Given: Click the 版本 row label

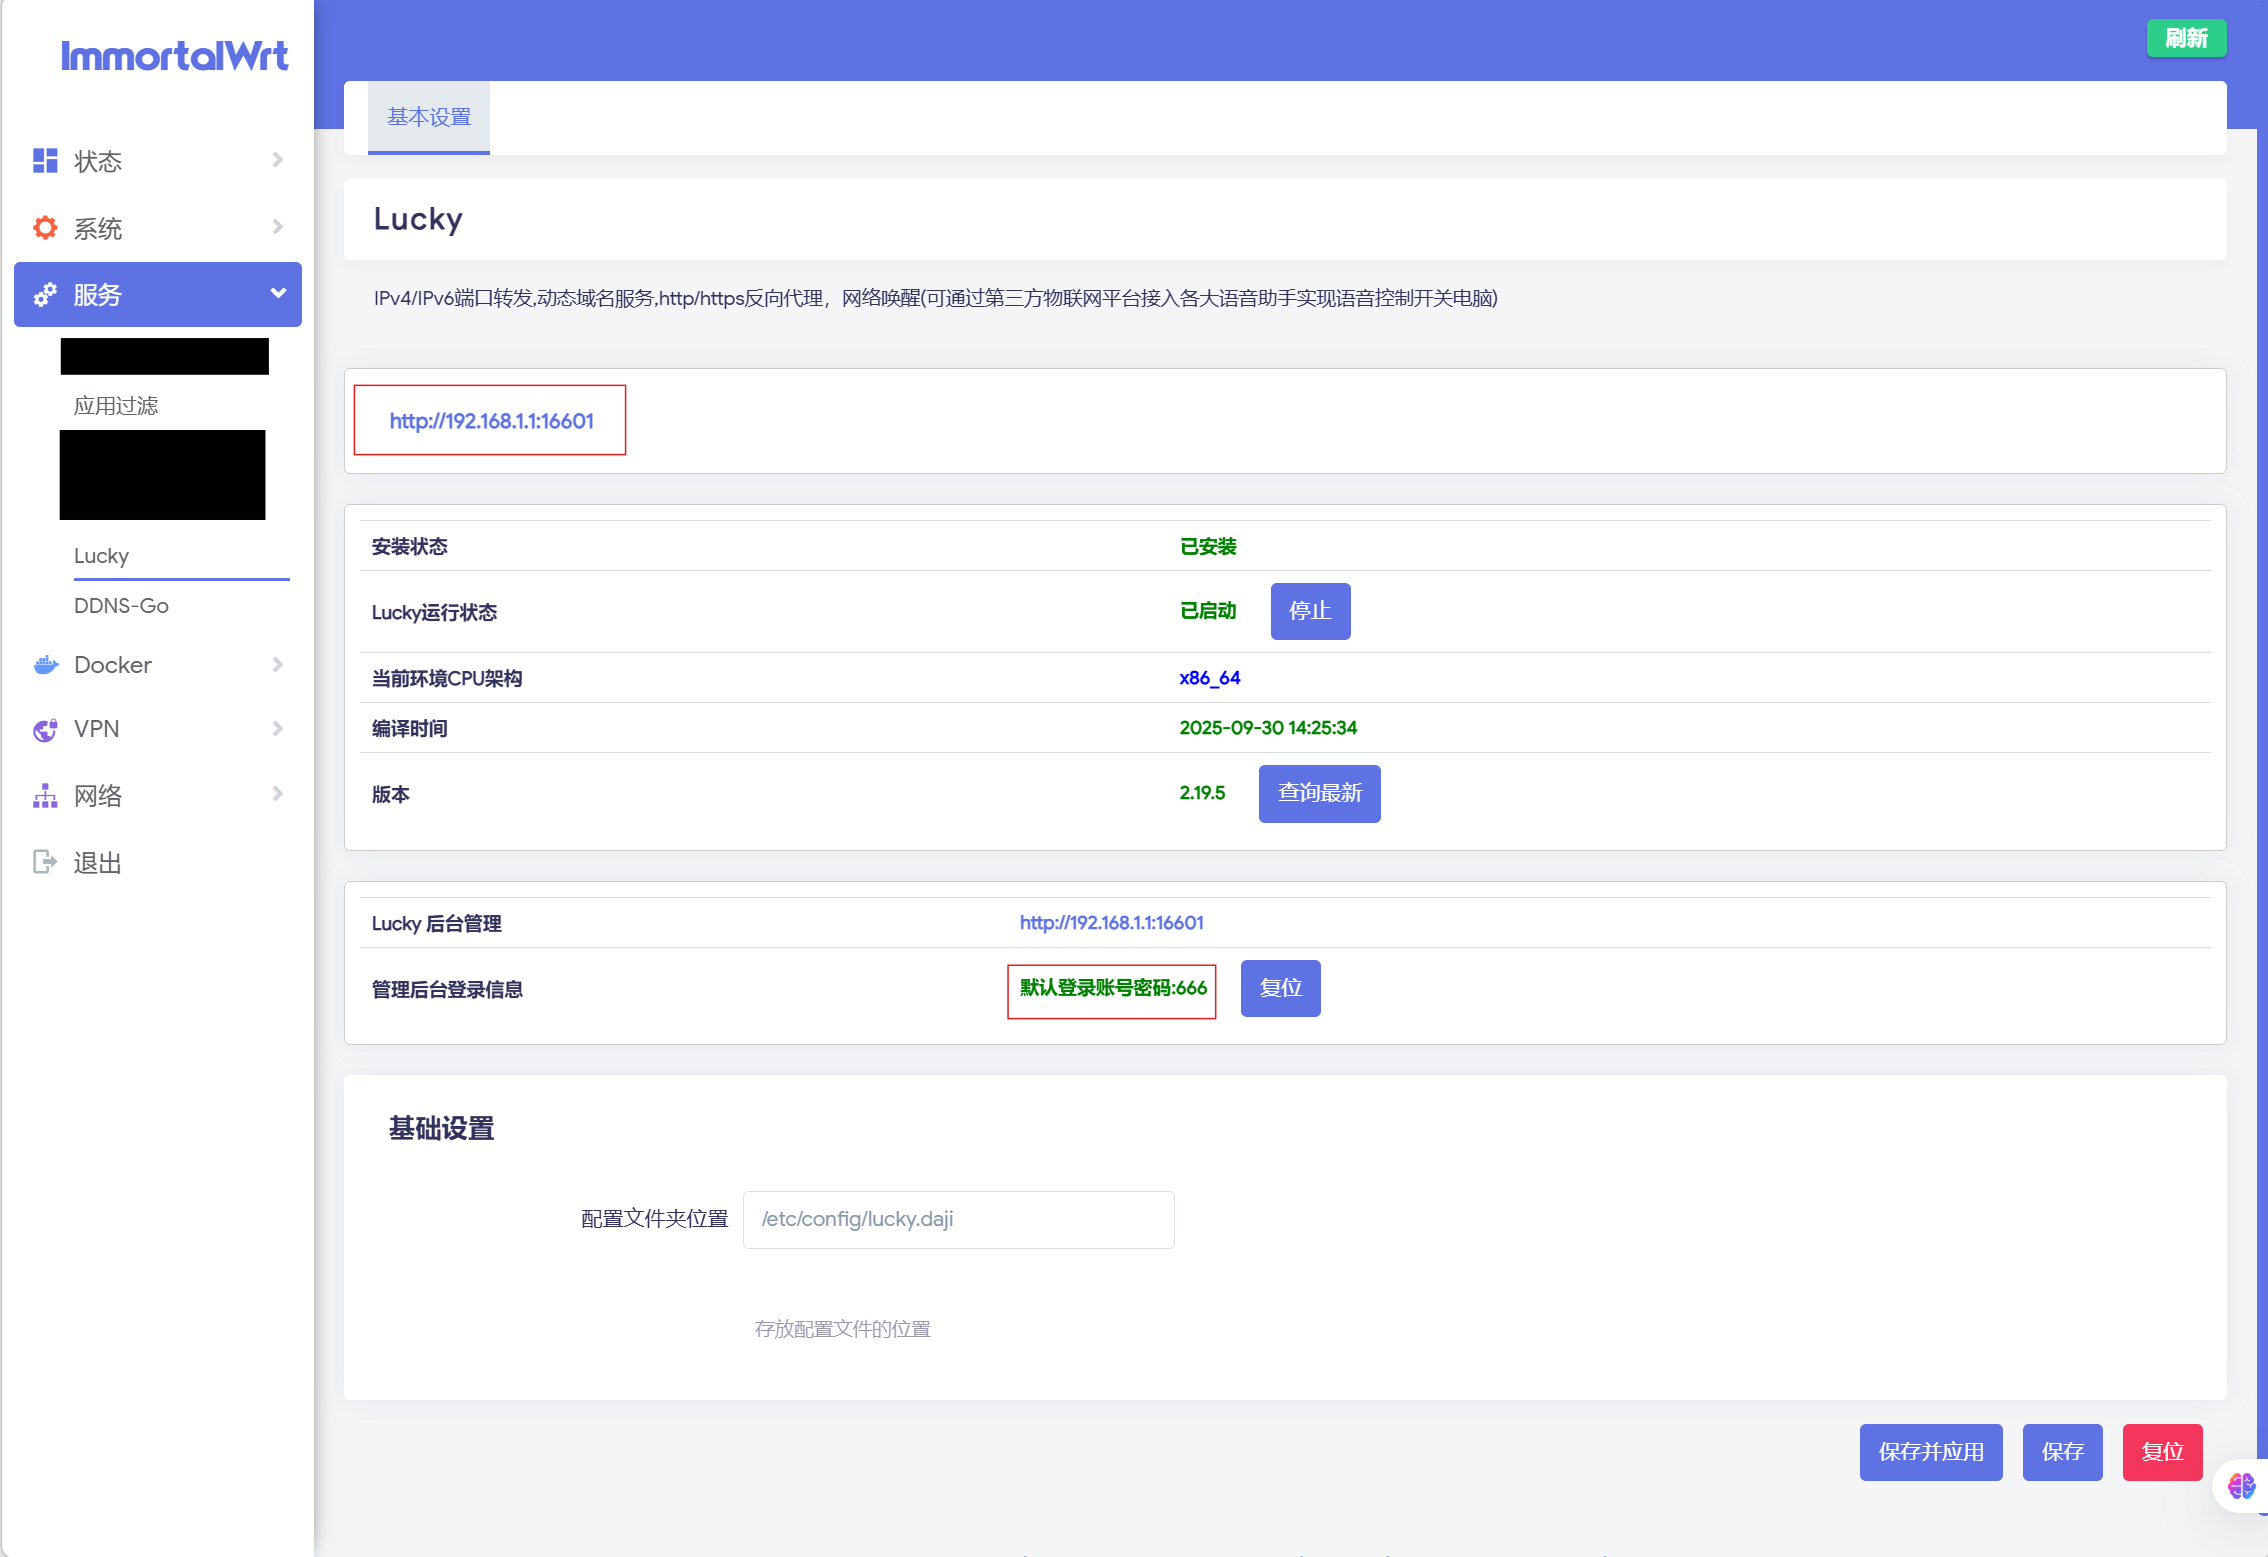Looking at the screenshot, I should 390,794.
